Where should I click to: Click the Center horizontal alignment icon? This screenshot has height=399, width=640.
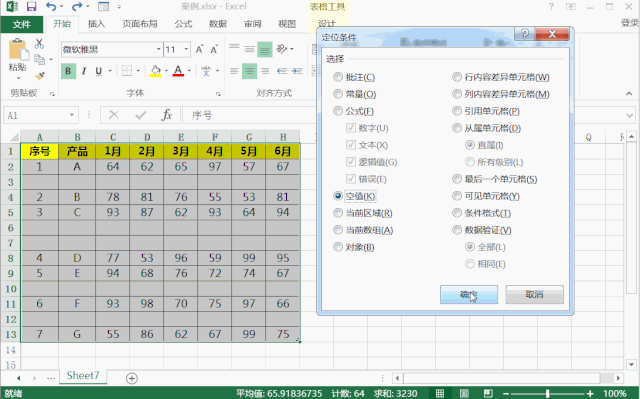[x=249, y=71]
